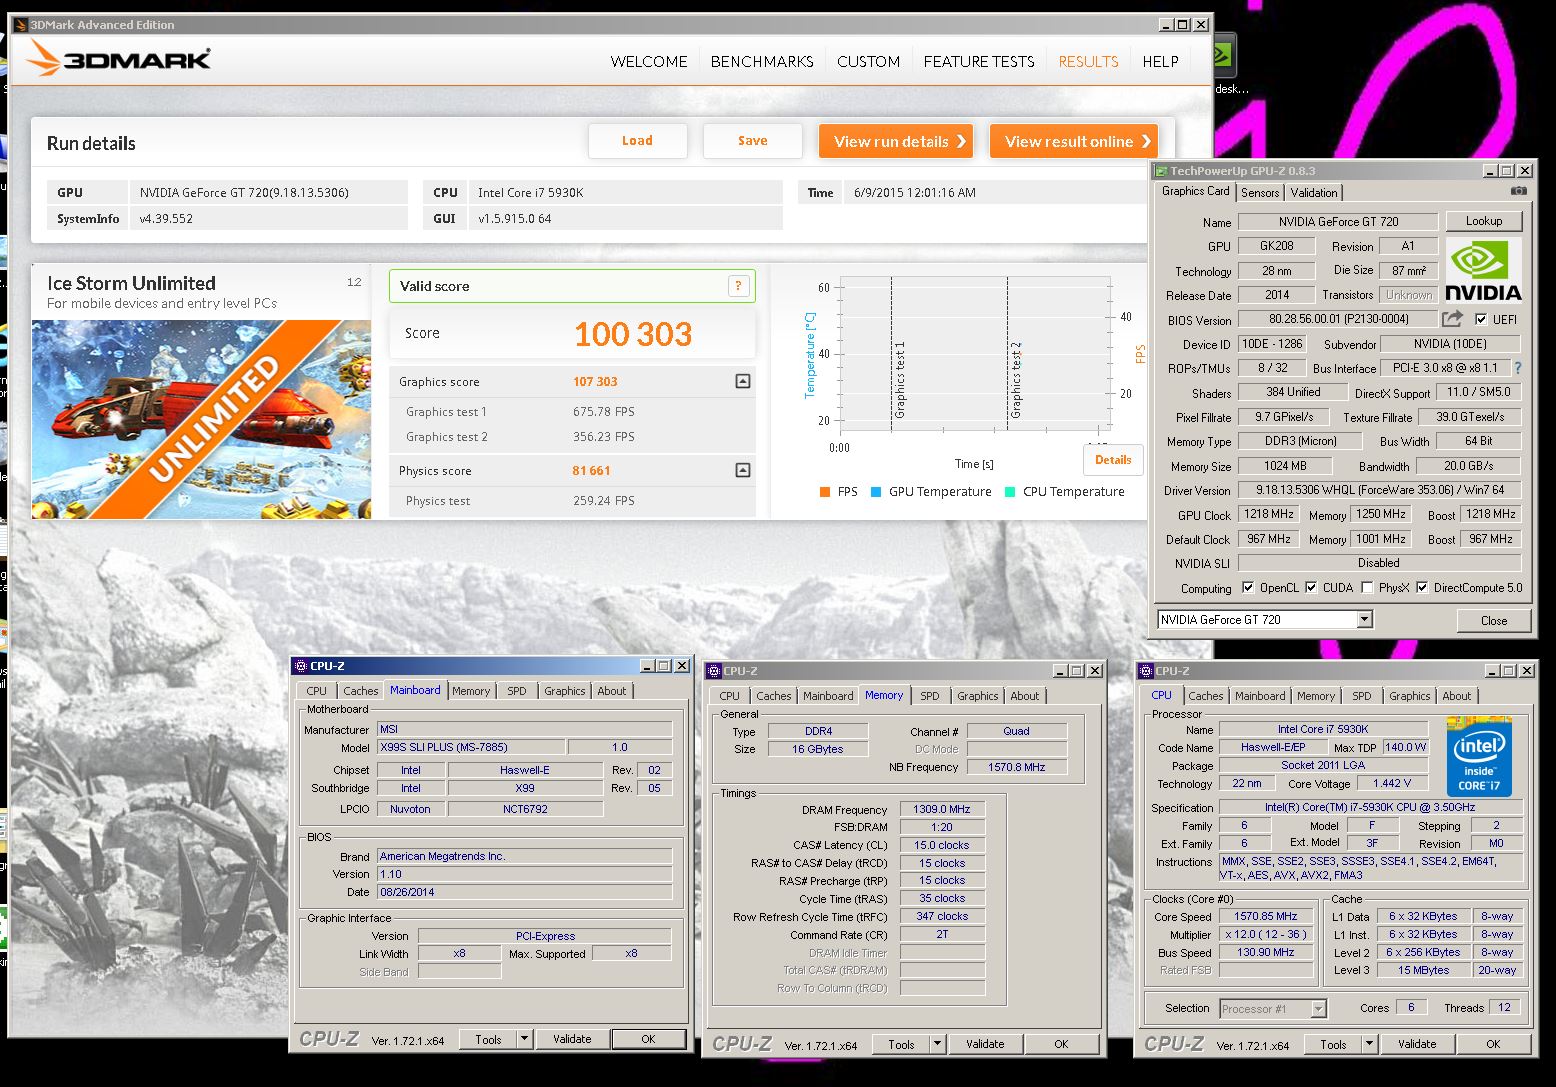
Task: Click the score value 100 303
Action: pyautogui.click(x=633, y=334)
